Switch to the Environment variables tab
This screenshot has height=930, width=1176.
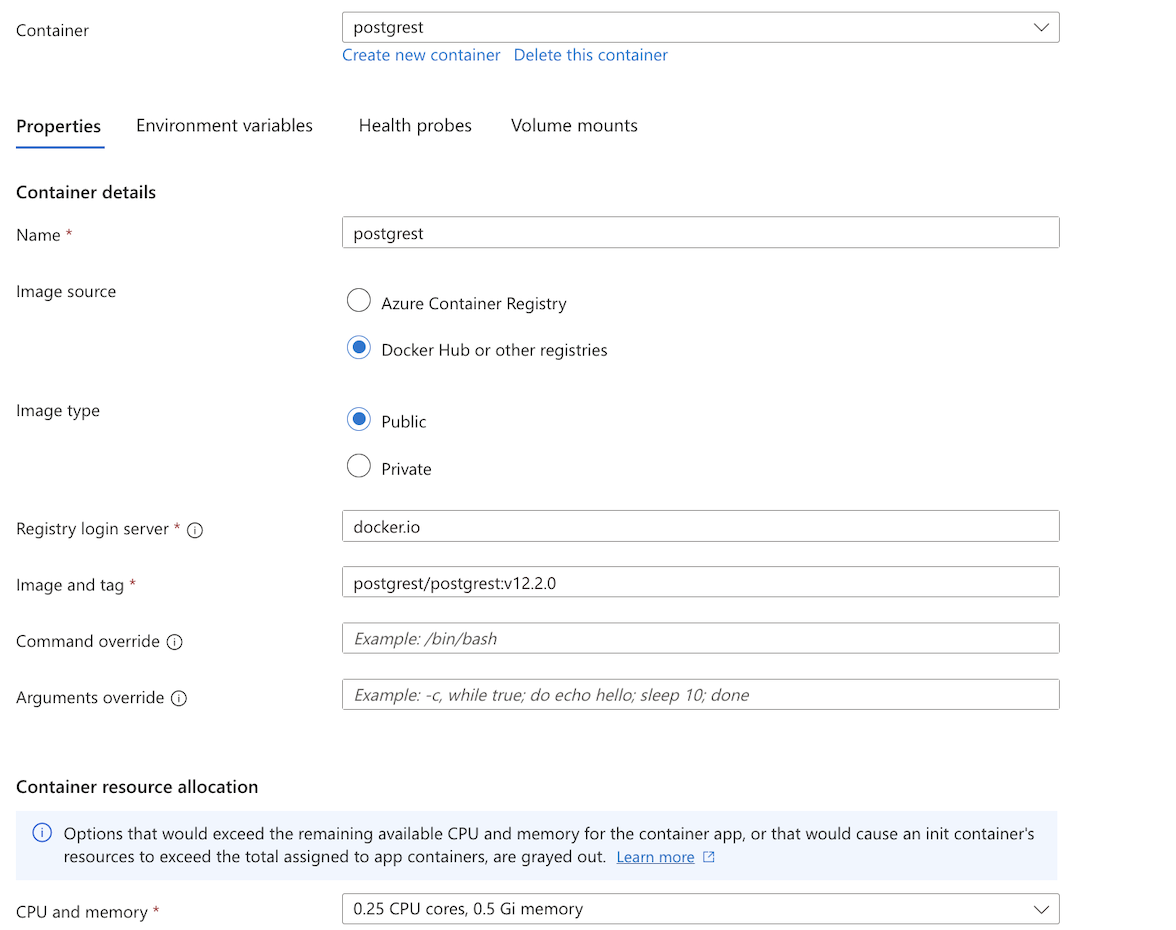224,125
